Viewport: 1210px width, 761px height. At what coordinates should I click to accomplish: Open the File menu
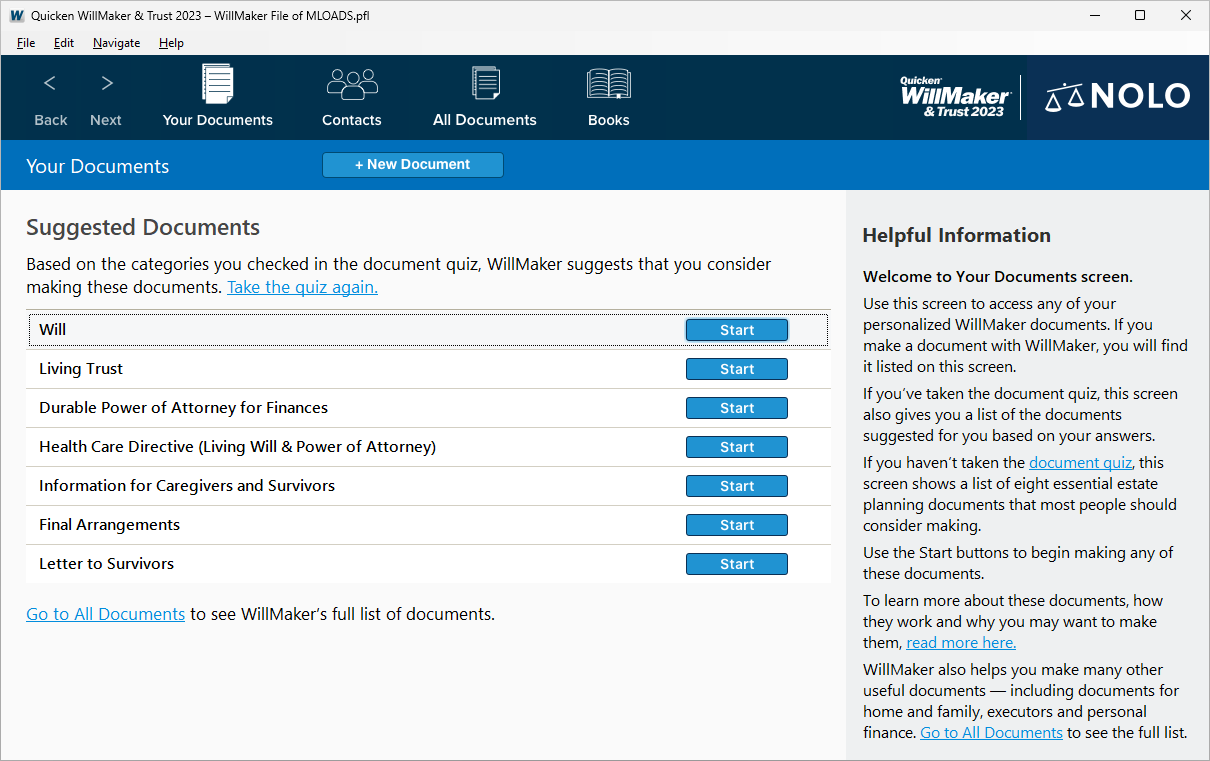[x=25, y=42]
